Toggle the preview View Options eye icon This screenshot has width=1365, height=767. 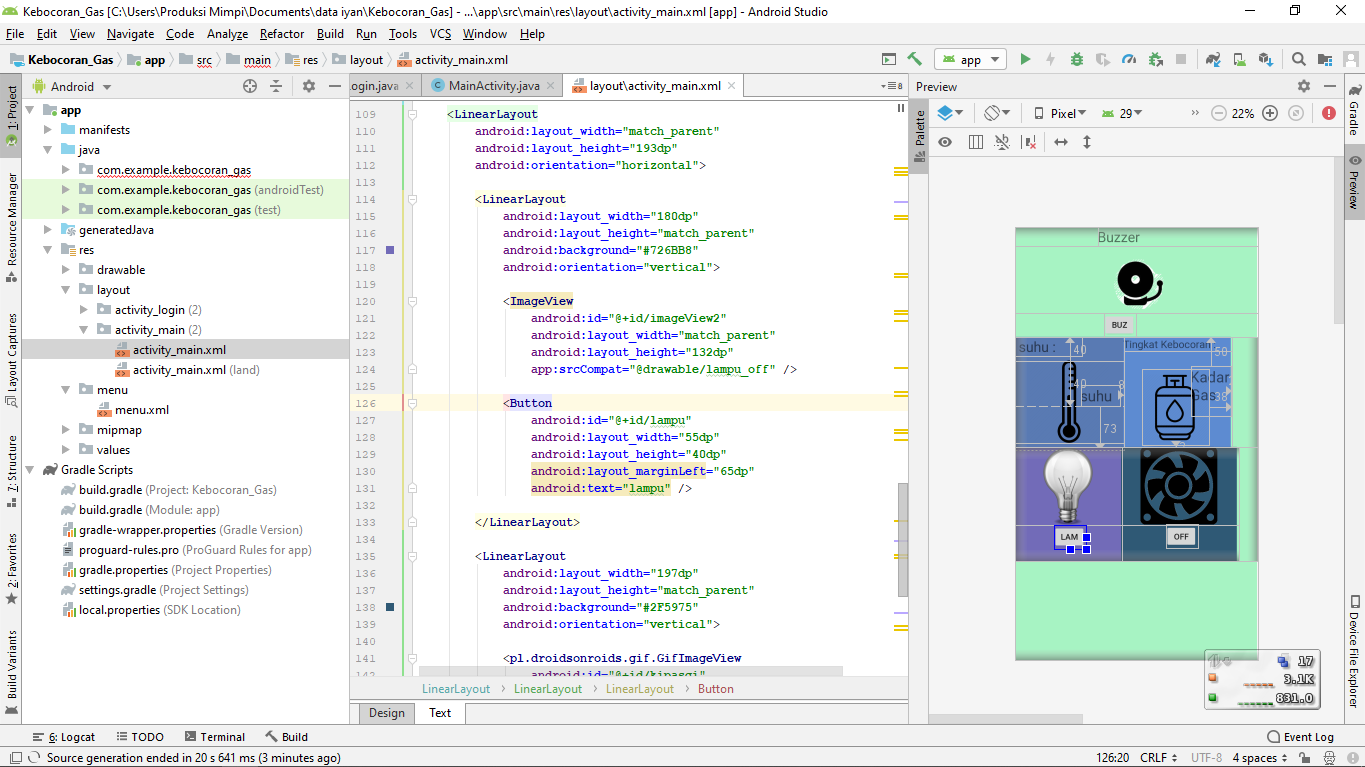[x=945, y=142]
